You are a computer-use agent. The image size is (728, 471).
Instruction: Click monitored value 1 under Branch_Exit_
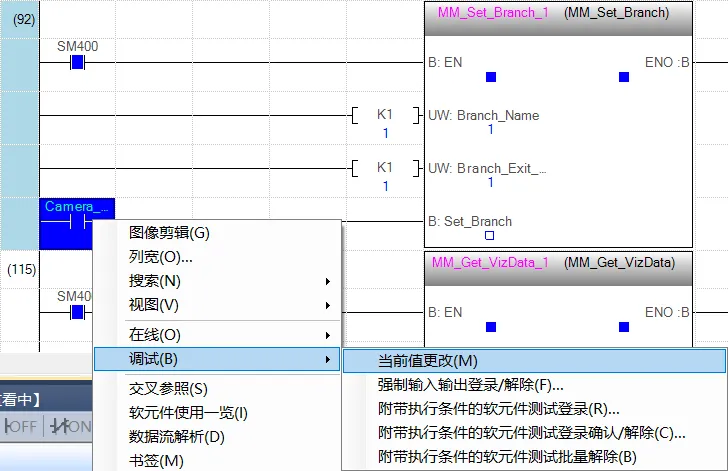click(490, 183)
